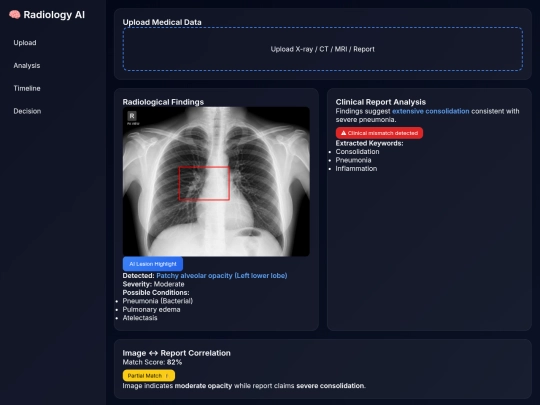Click the Partial Match badge
This screenshot has height=405, width=540.
(149, 375)
